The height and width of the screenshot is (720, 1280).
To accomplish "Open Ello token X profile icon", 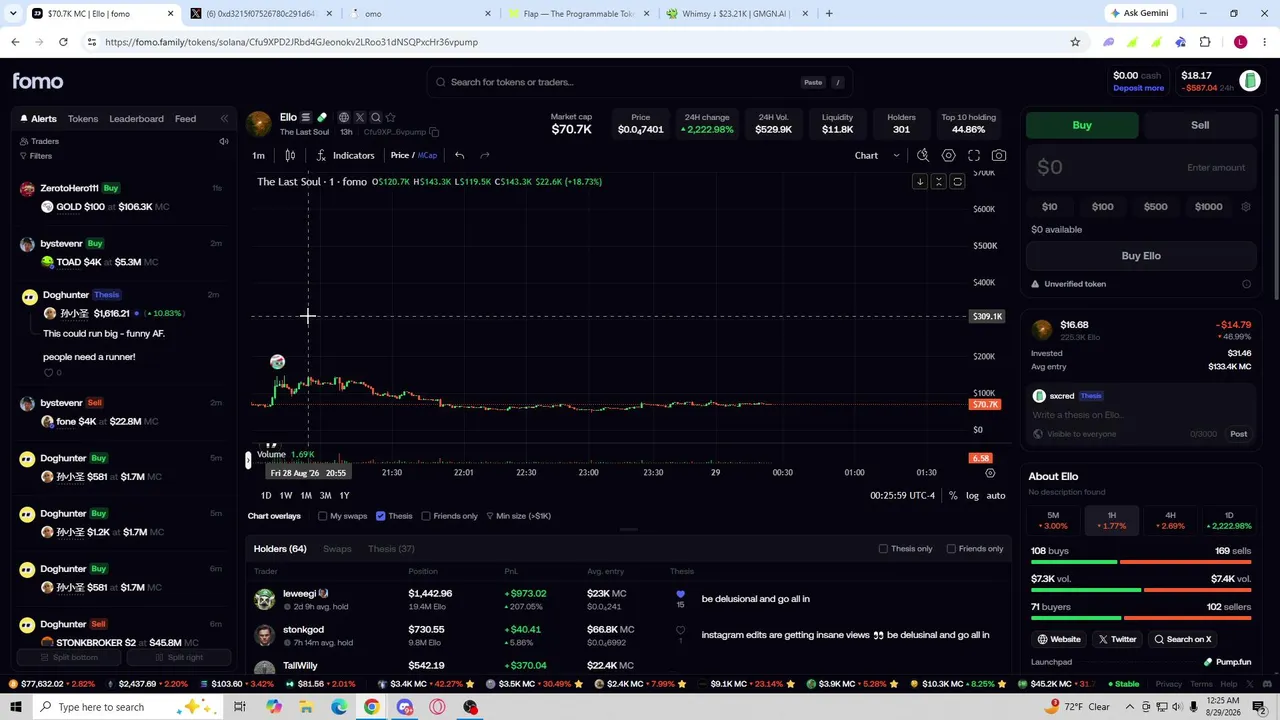I will (360, 117).
